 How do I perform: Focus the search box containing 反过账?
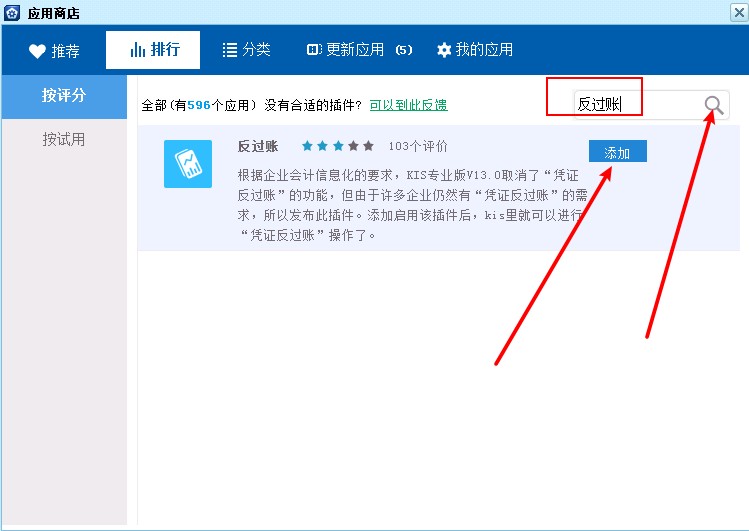coord(635,105)
